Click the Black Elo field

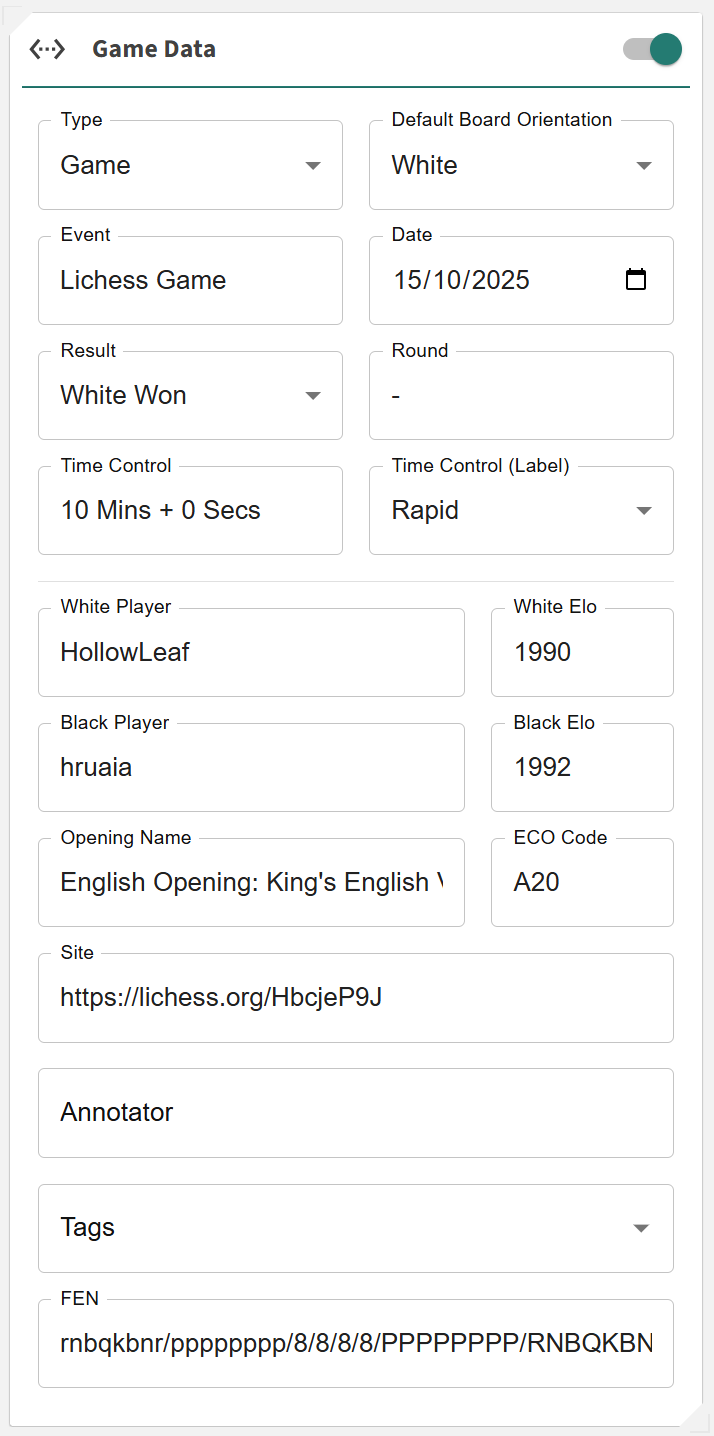(x=582, y=768)
